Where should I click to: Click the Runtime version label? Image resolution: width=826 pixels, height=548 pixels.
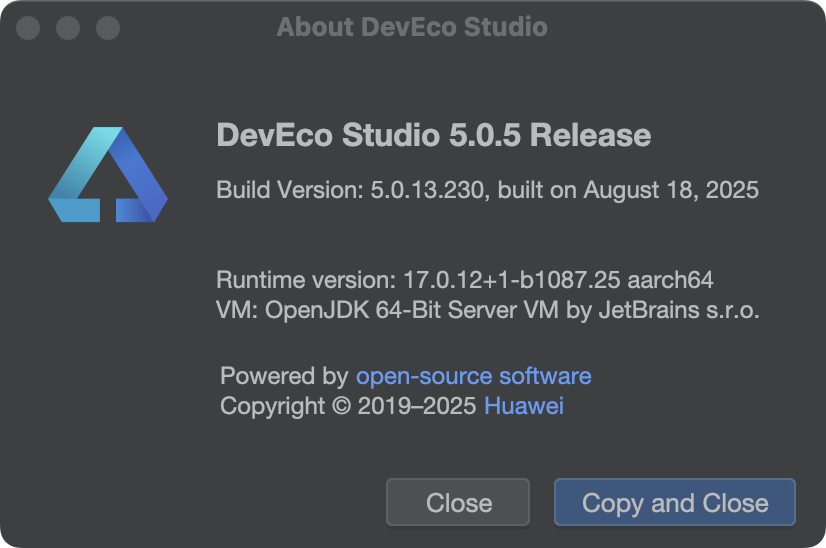305,279
